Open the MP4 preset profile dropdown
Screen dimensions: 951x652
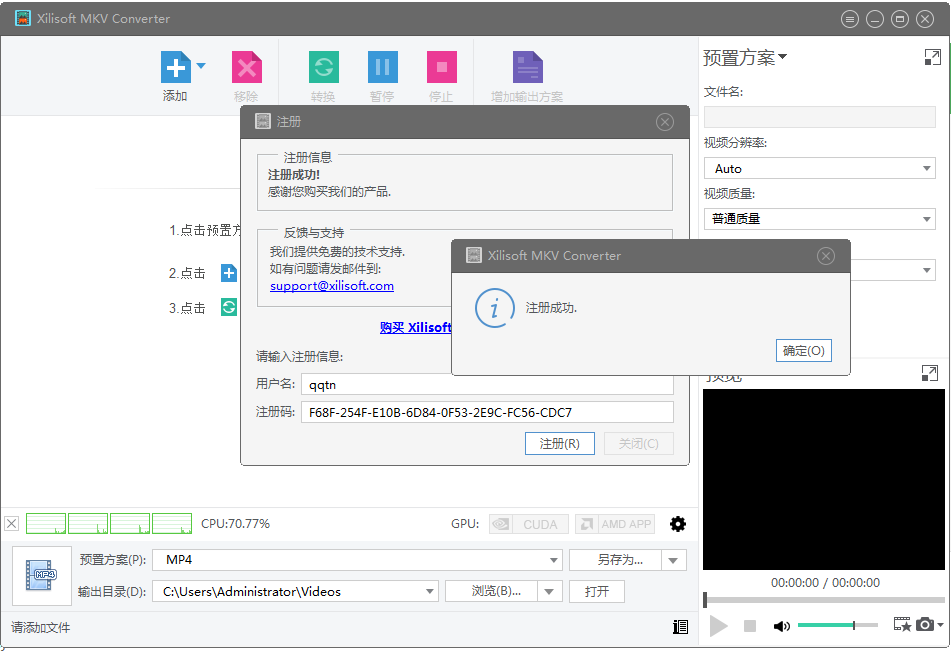[357, 560]
